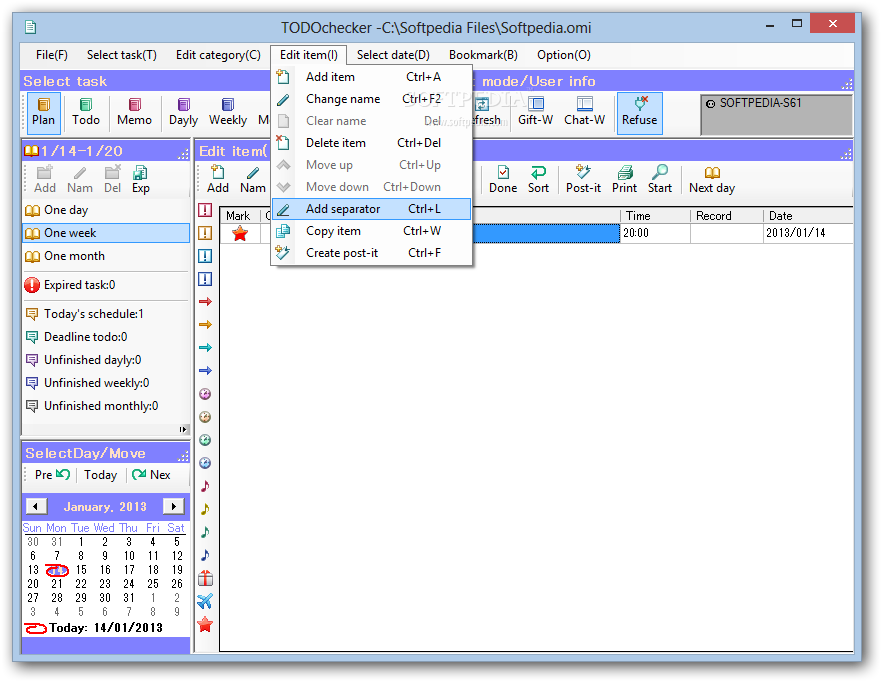Screen dimensions: 882x682
Task: Show previous month in calendar
Action: tap(37, 506)
